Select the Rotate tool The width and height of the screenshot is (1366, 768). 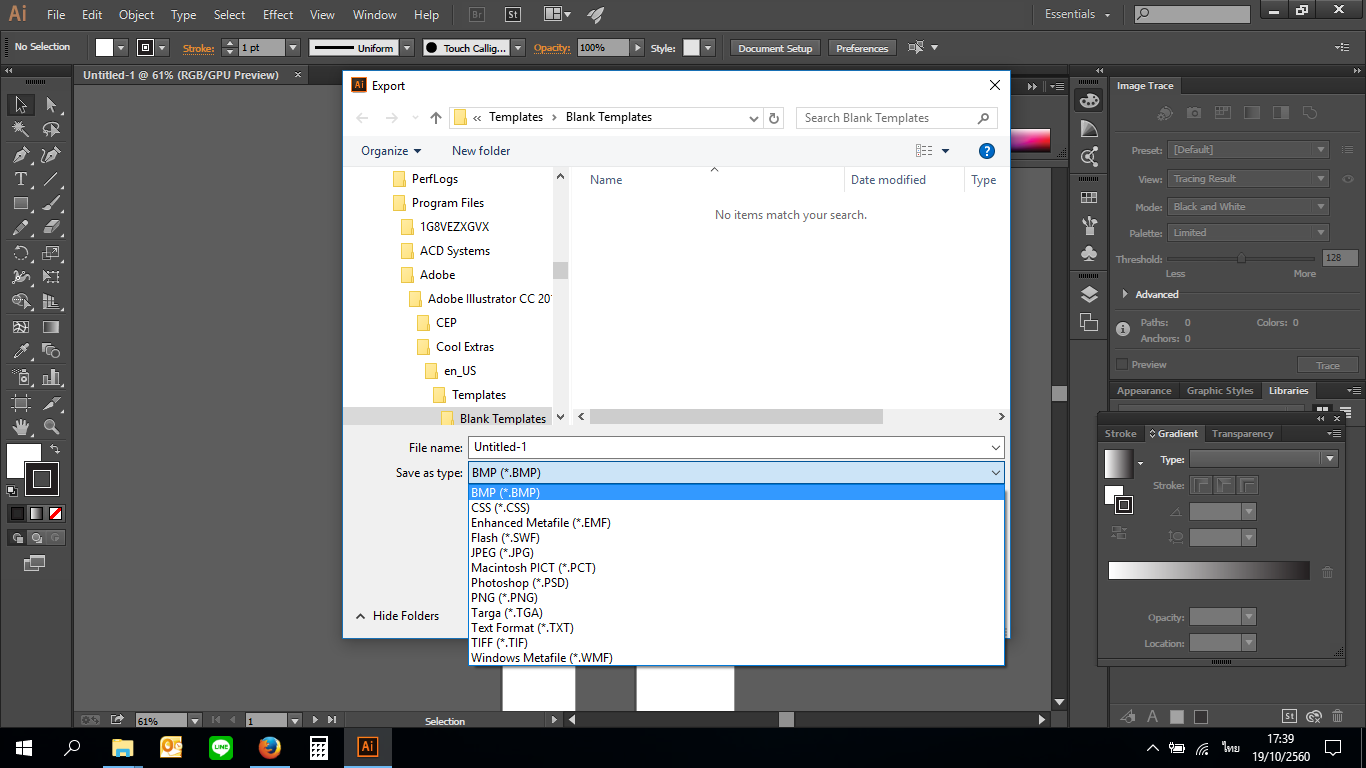coord(20,253)
